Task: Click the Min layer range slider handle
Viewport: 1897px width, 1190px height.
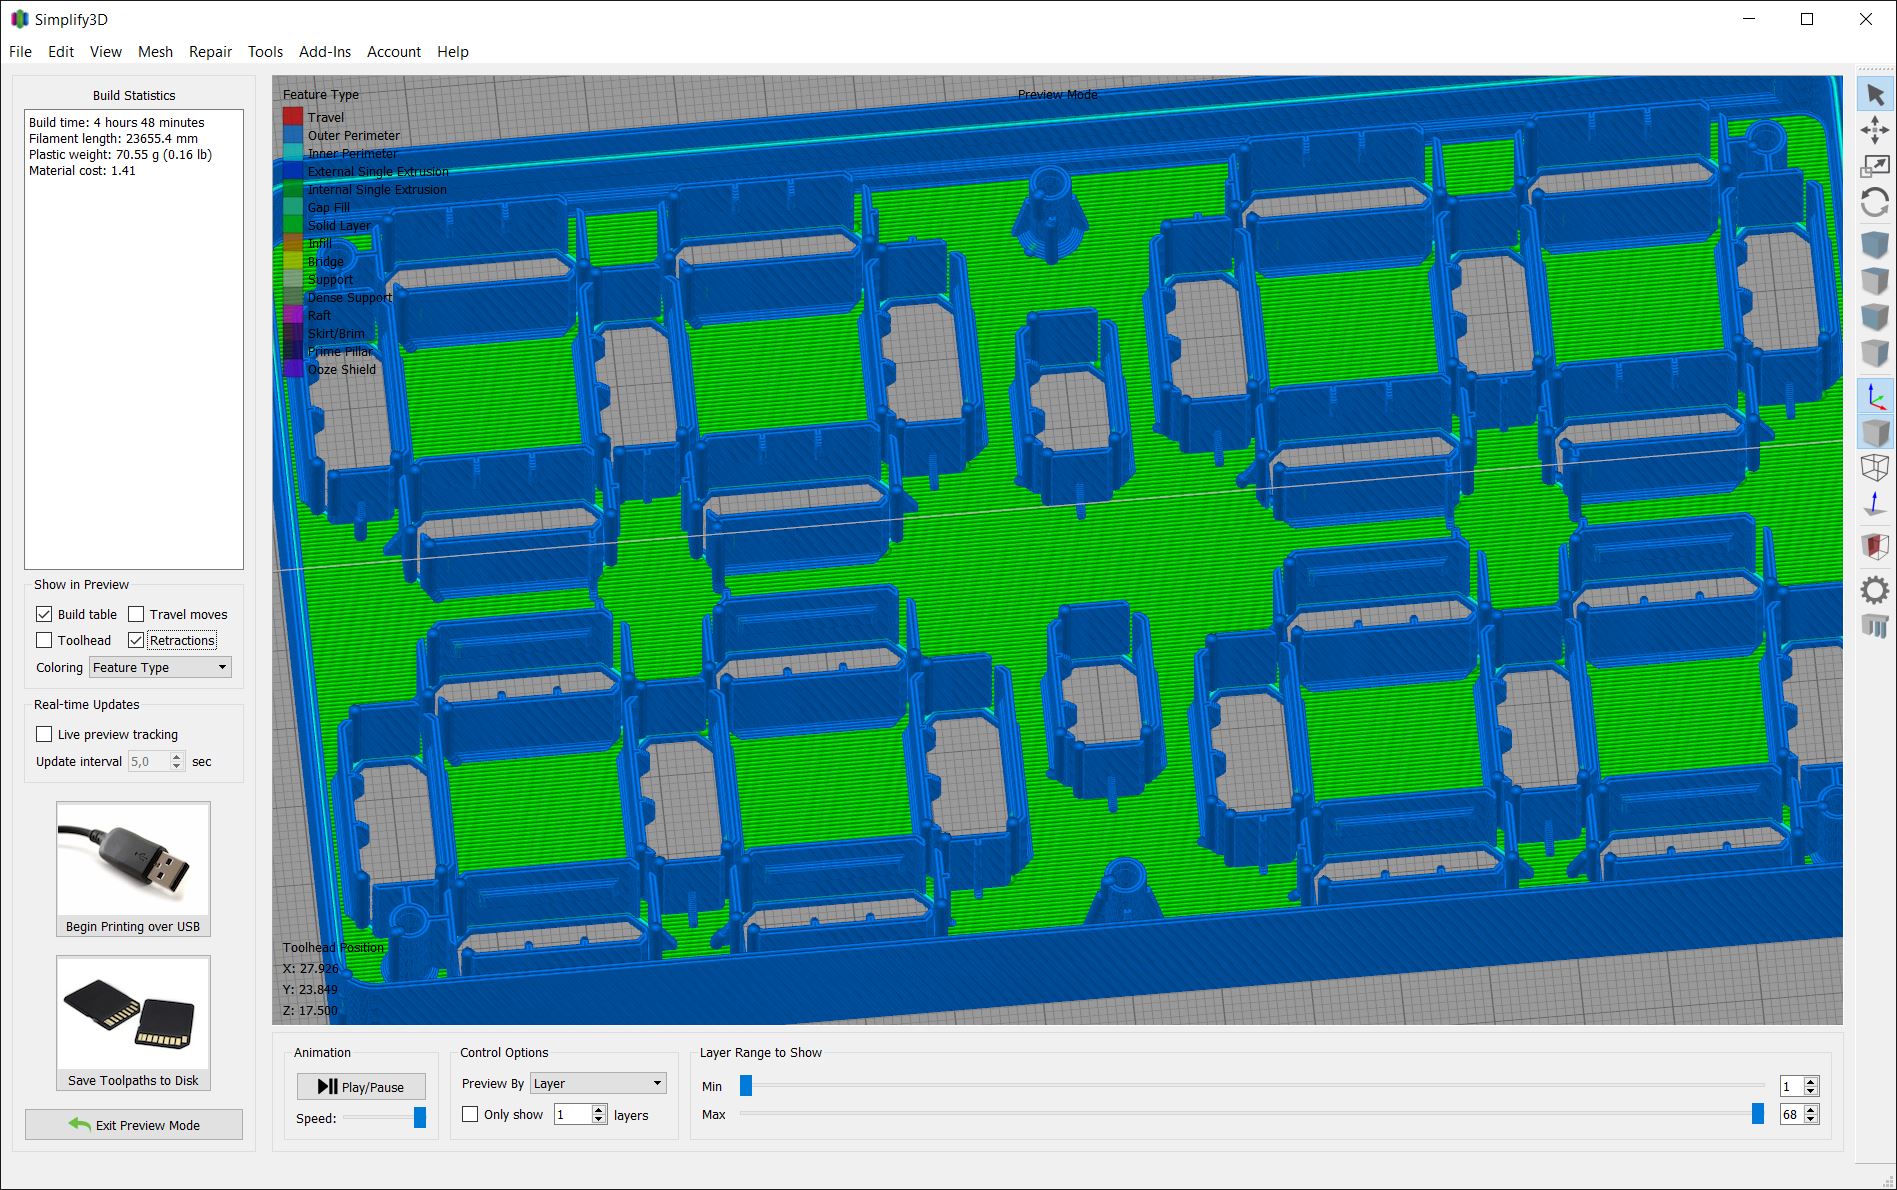Action: [x=746, y=1085]
